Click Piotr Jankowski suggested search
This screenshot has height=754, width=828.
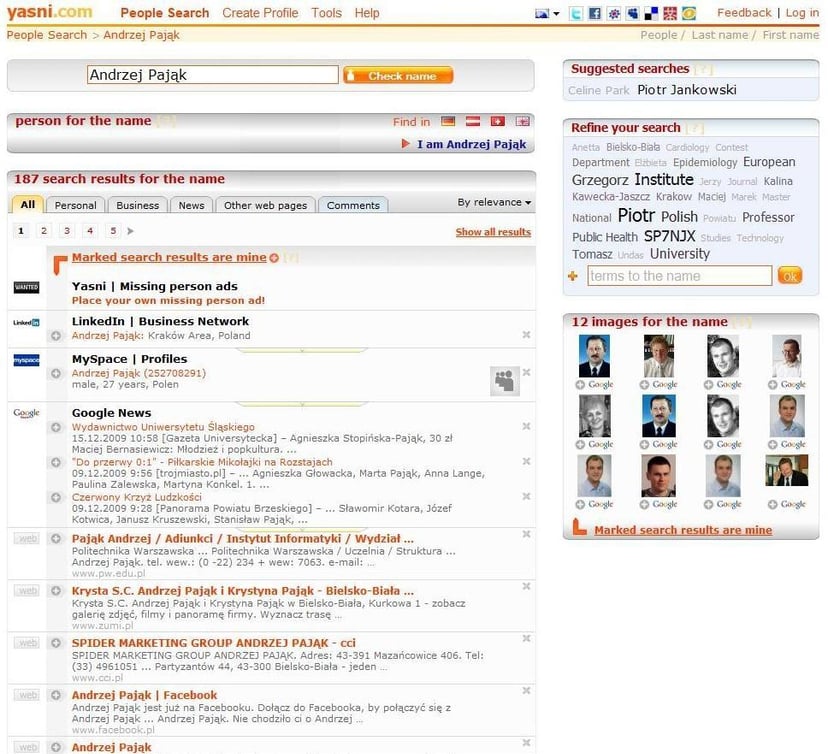(x=686, y=90)
